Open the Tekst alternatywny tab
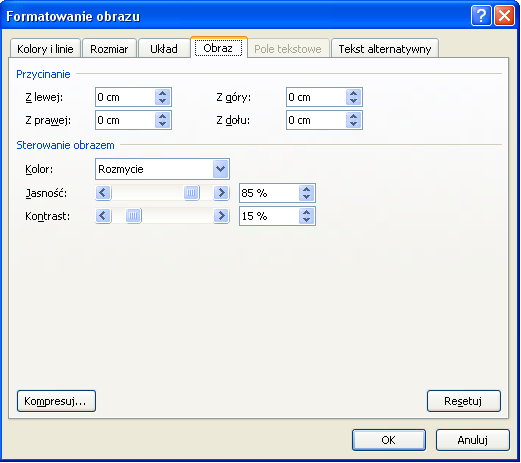Screen dimensions: 521x463 pos(385,49)
